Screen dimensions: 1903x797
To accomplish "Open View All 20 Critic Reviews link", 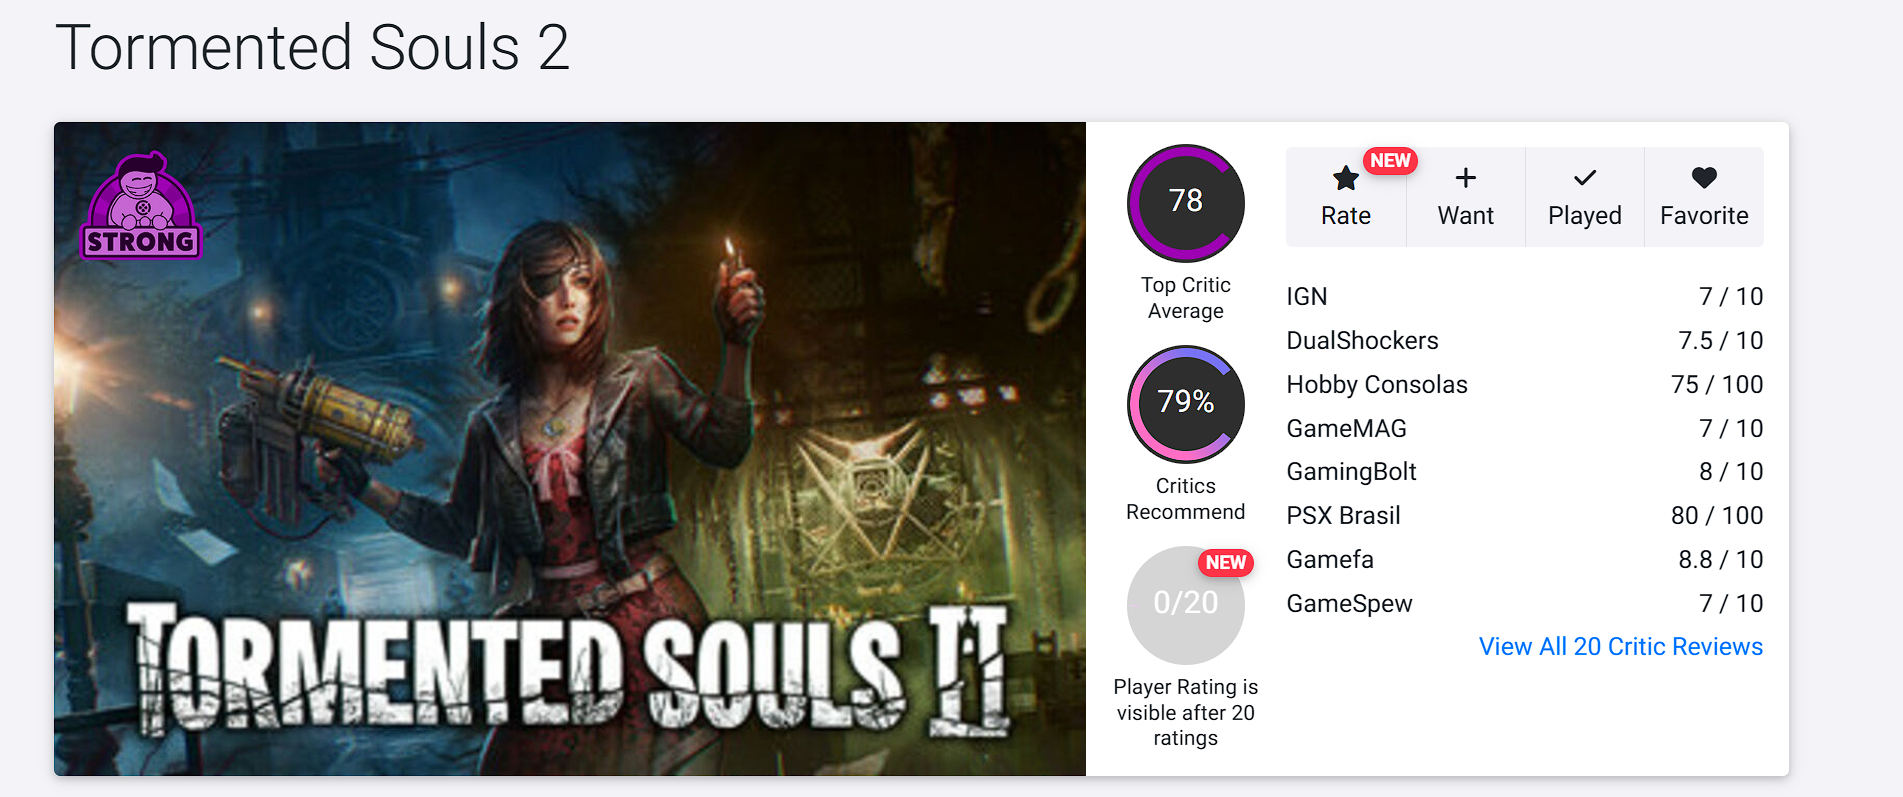I will [1620, 647].
